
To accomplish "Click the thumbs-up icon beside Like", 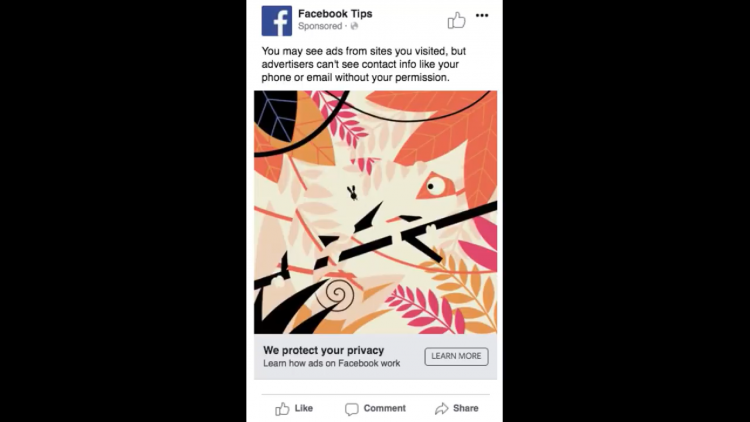I will [282, 409].
